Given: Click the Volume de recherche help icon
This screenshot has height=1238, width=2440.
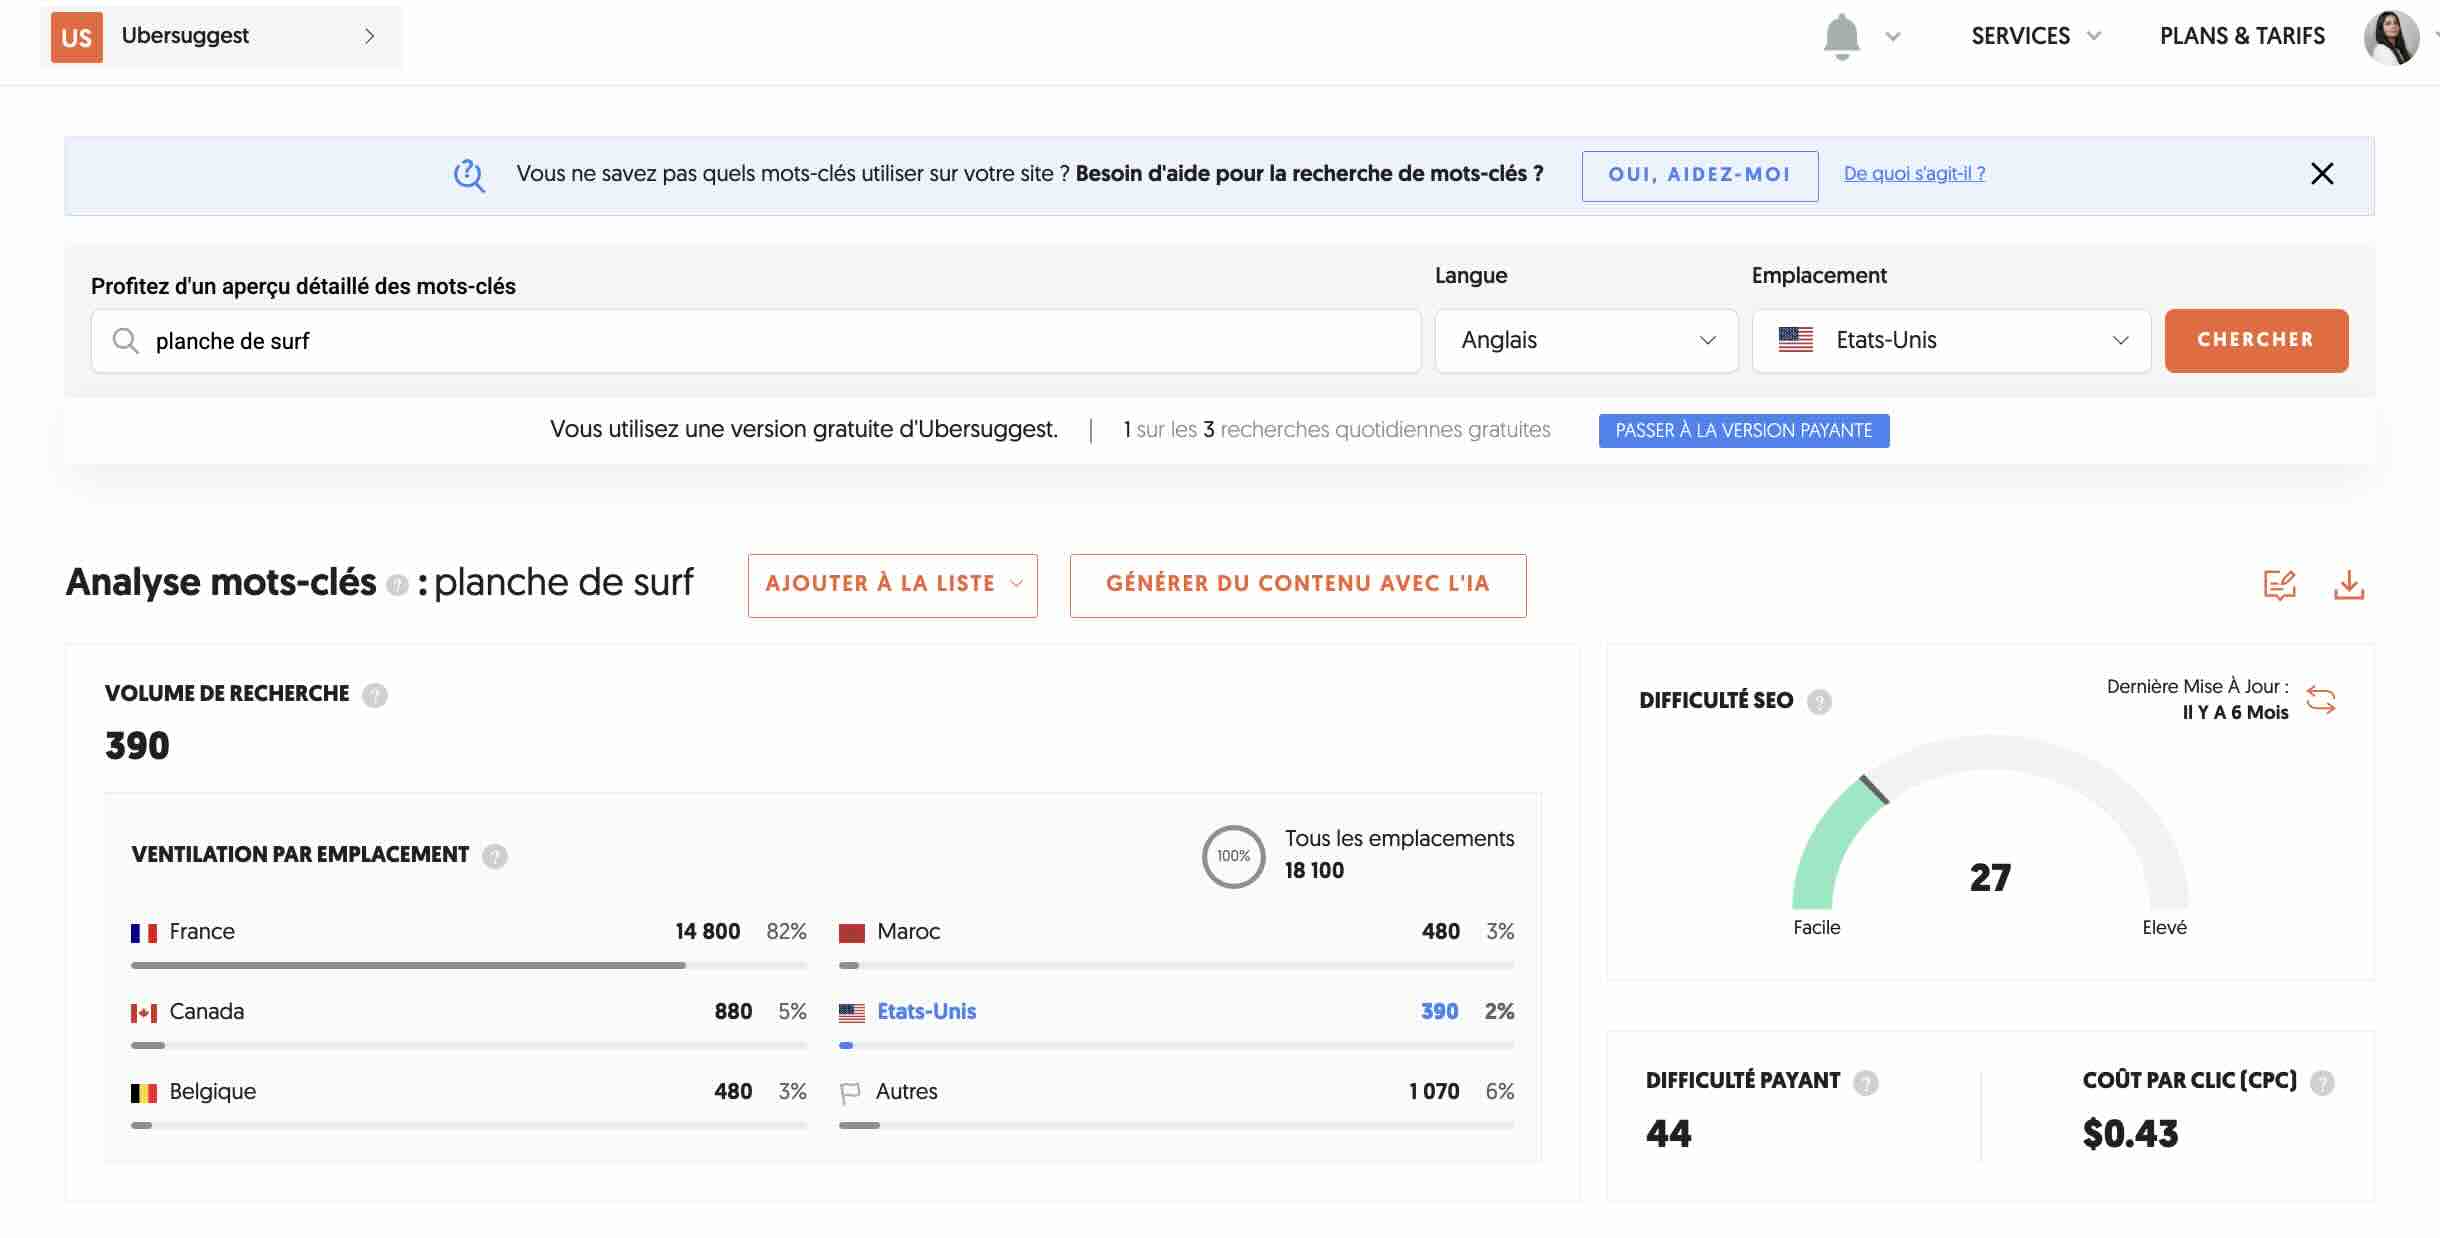Looking at the screenshot, I should (375, 695).
